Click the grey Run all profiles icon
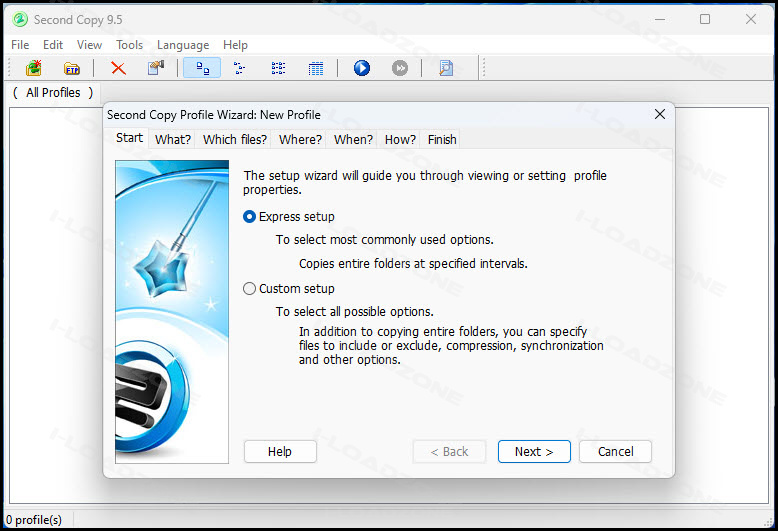Image resolution: width=778 pixels, height=531 pixels. [x=400, y=68]
